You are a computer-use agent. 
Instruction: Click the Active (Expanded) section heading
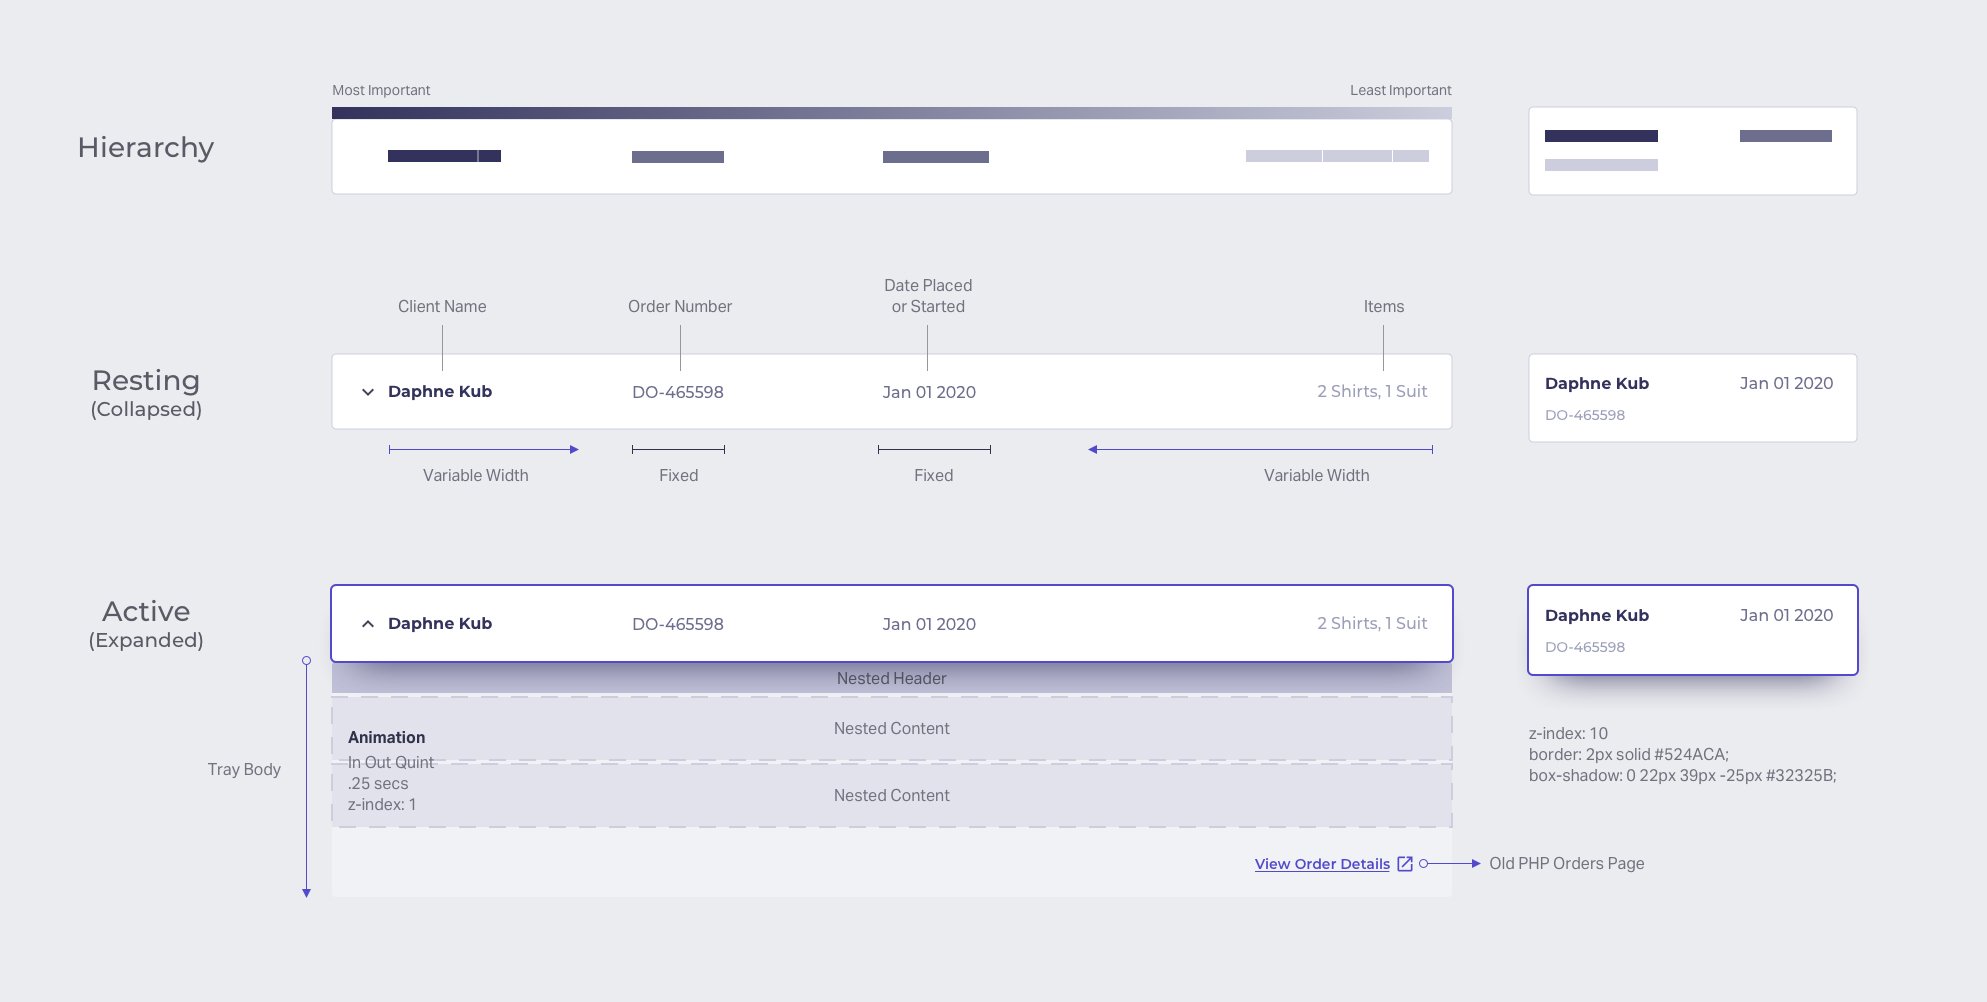point(146,624)
